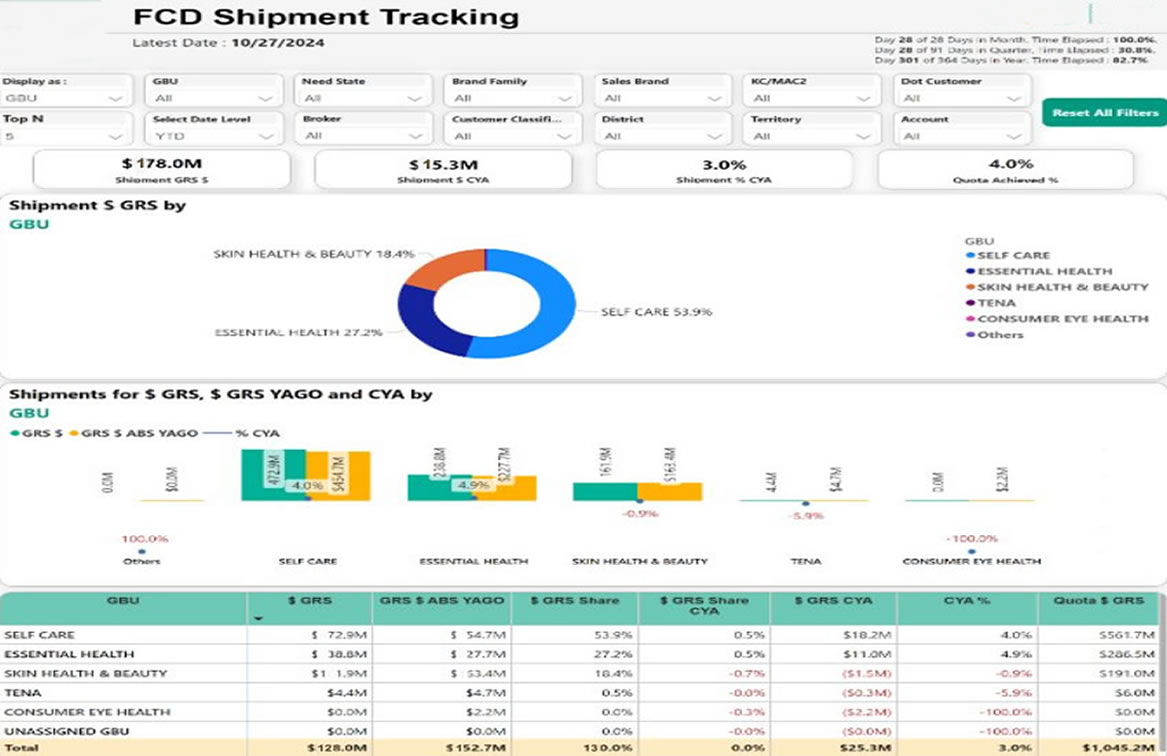Click the sort arrow on the $ GRS column

[258, 618]
